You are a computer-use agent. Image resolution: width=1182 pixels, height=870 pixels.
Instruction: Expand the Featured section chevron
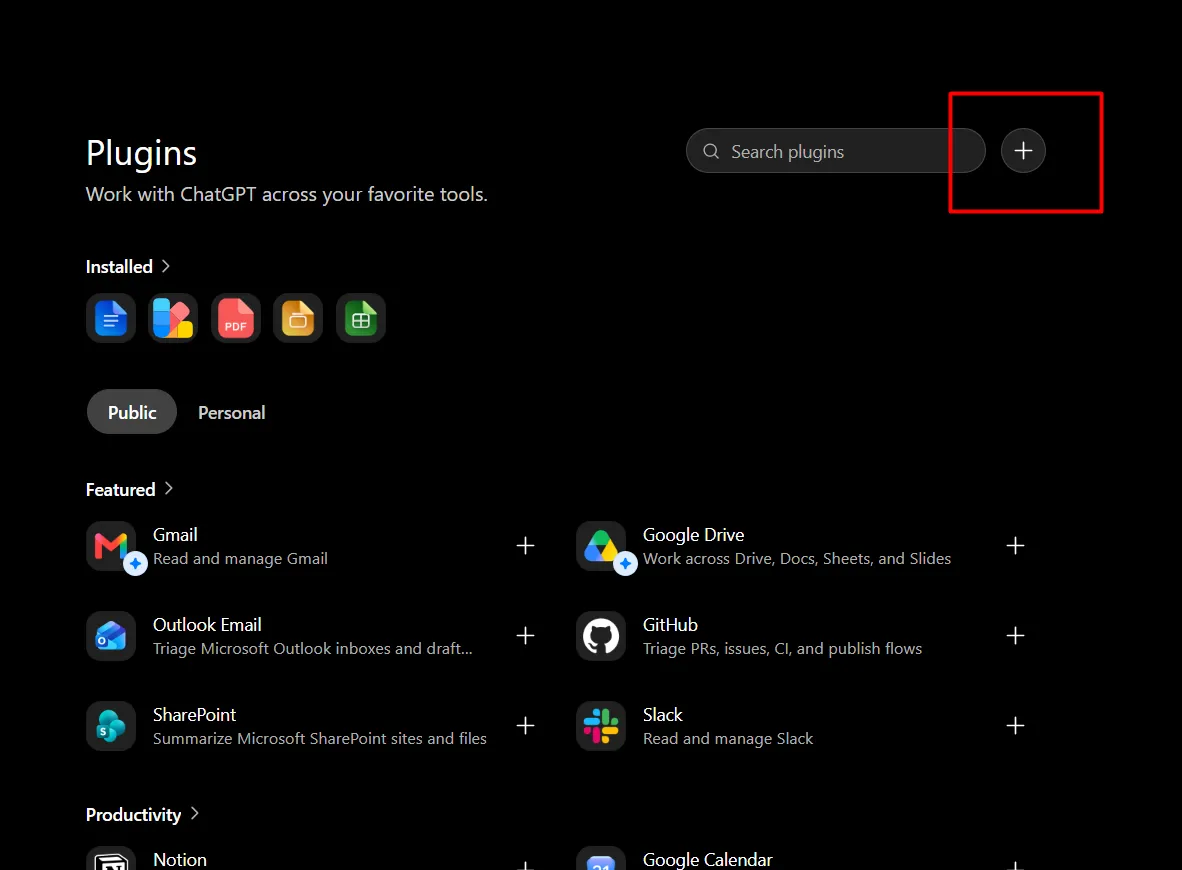coord(169,489)
